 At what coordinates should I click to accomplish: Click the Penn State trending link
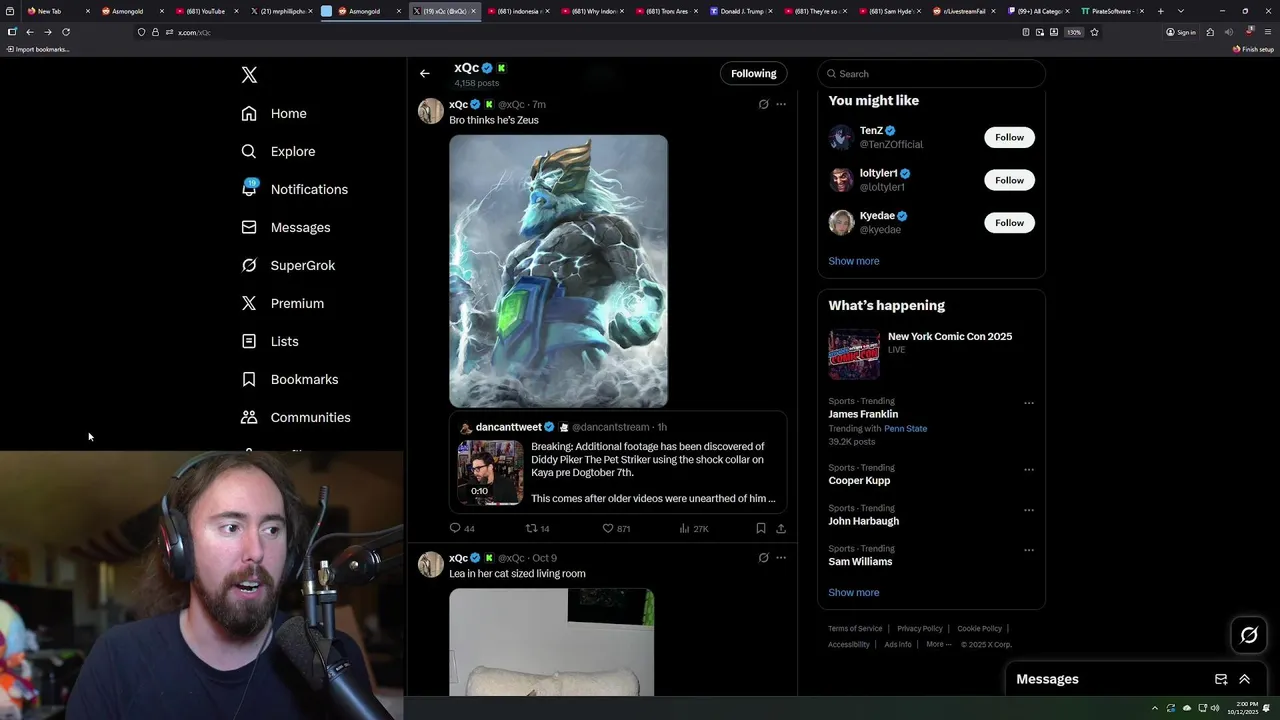[x=905, y=429]
